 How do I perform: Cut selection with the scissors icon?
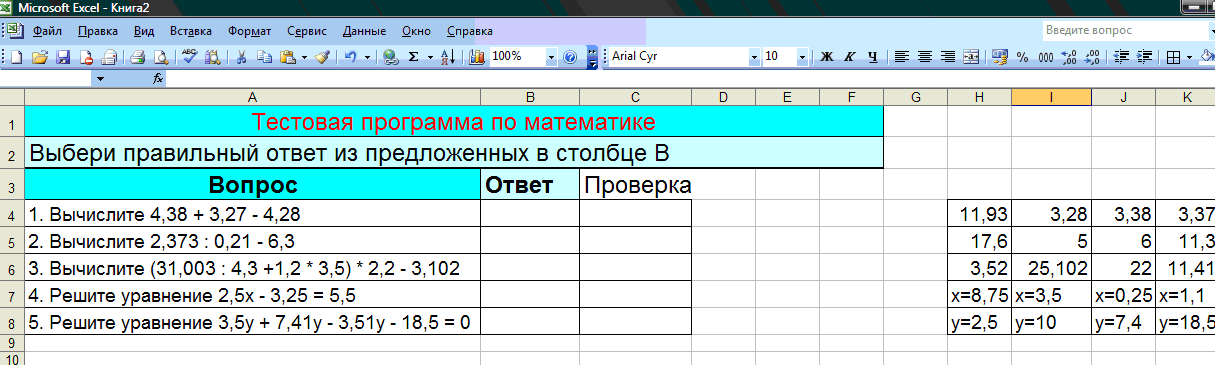point(241,57)
